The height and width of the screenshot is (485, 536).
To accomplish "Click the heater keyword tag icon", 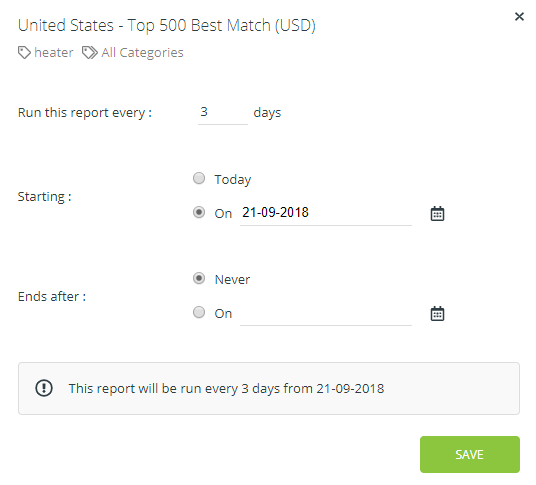I will point(24,53).
